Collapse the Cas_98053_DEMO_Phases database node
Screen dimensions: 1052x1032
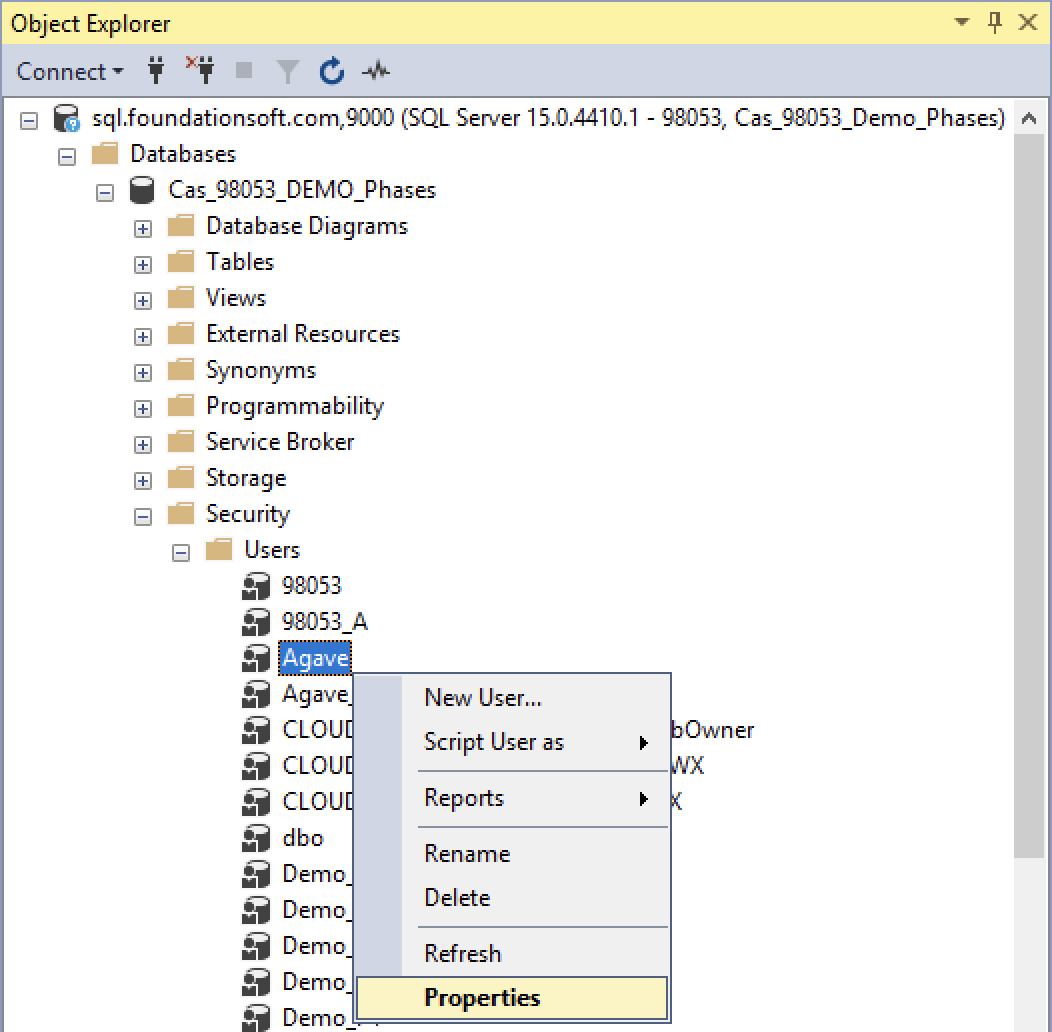point(105,193)
